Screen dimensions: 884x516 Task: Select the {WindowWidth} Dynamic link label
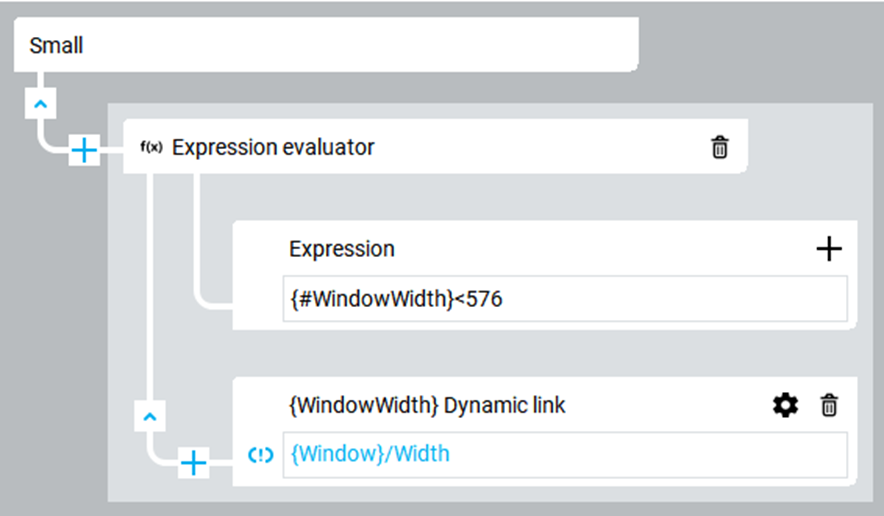pyautogui.click(x=427, y=405)
